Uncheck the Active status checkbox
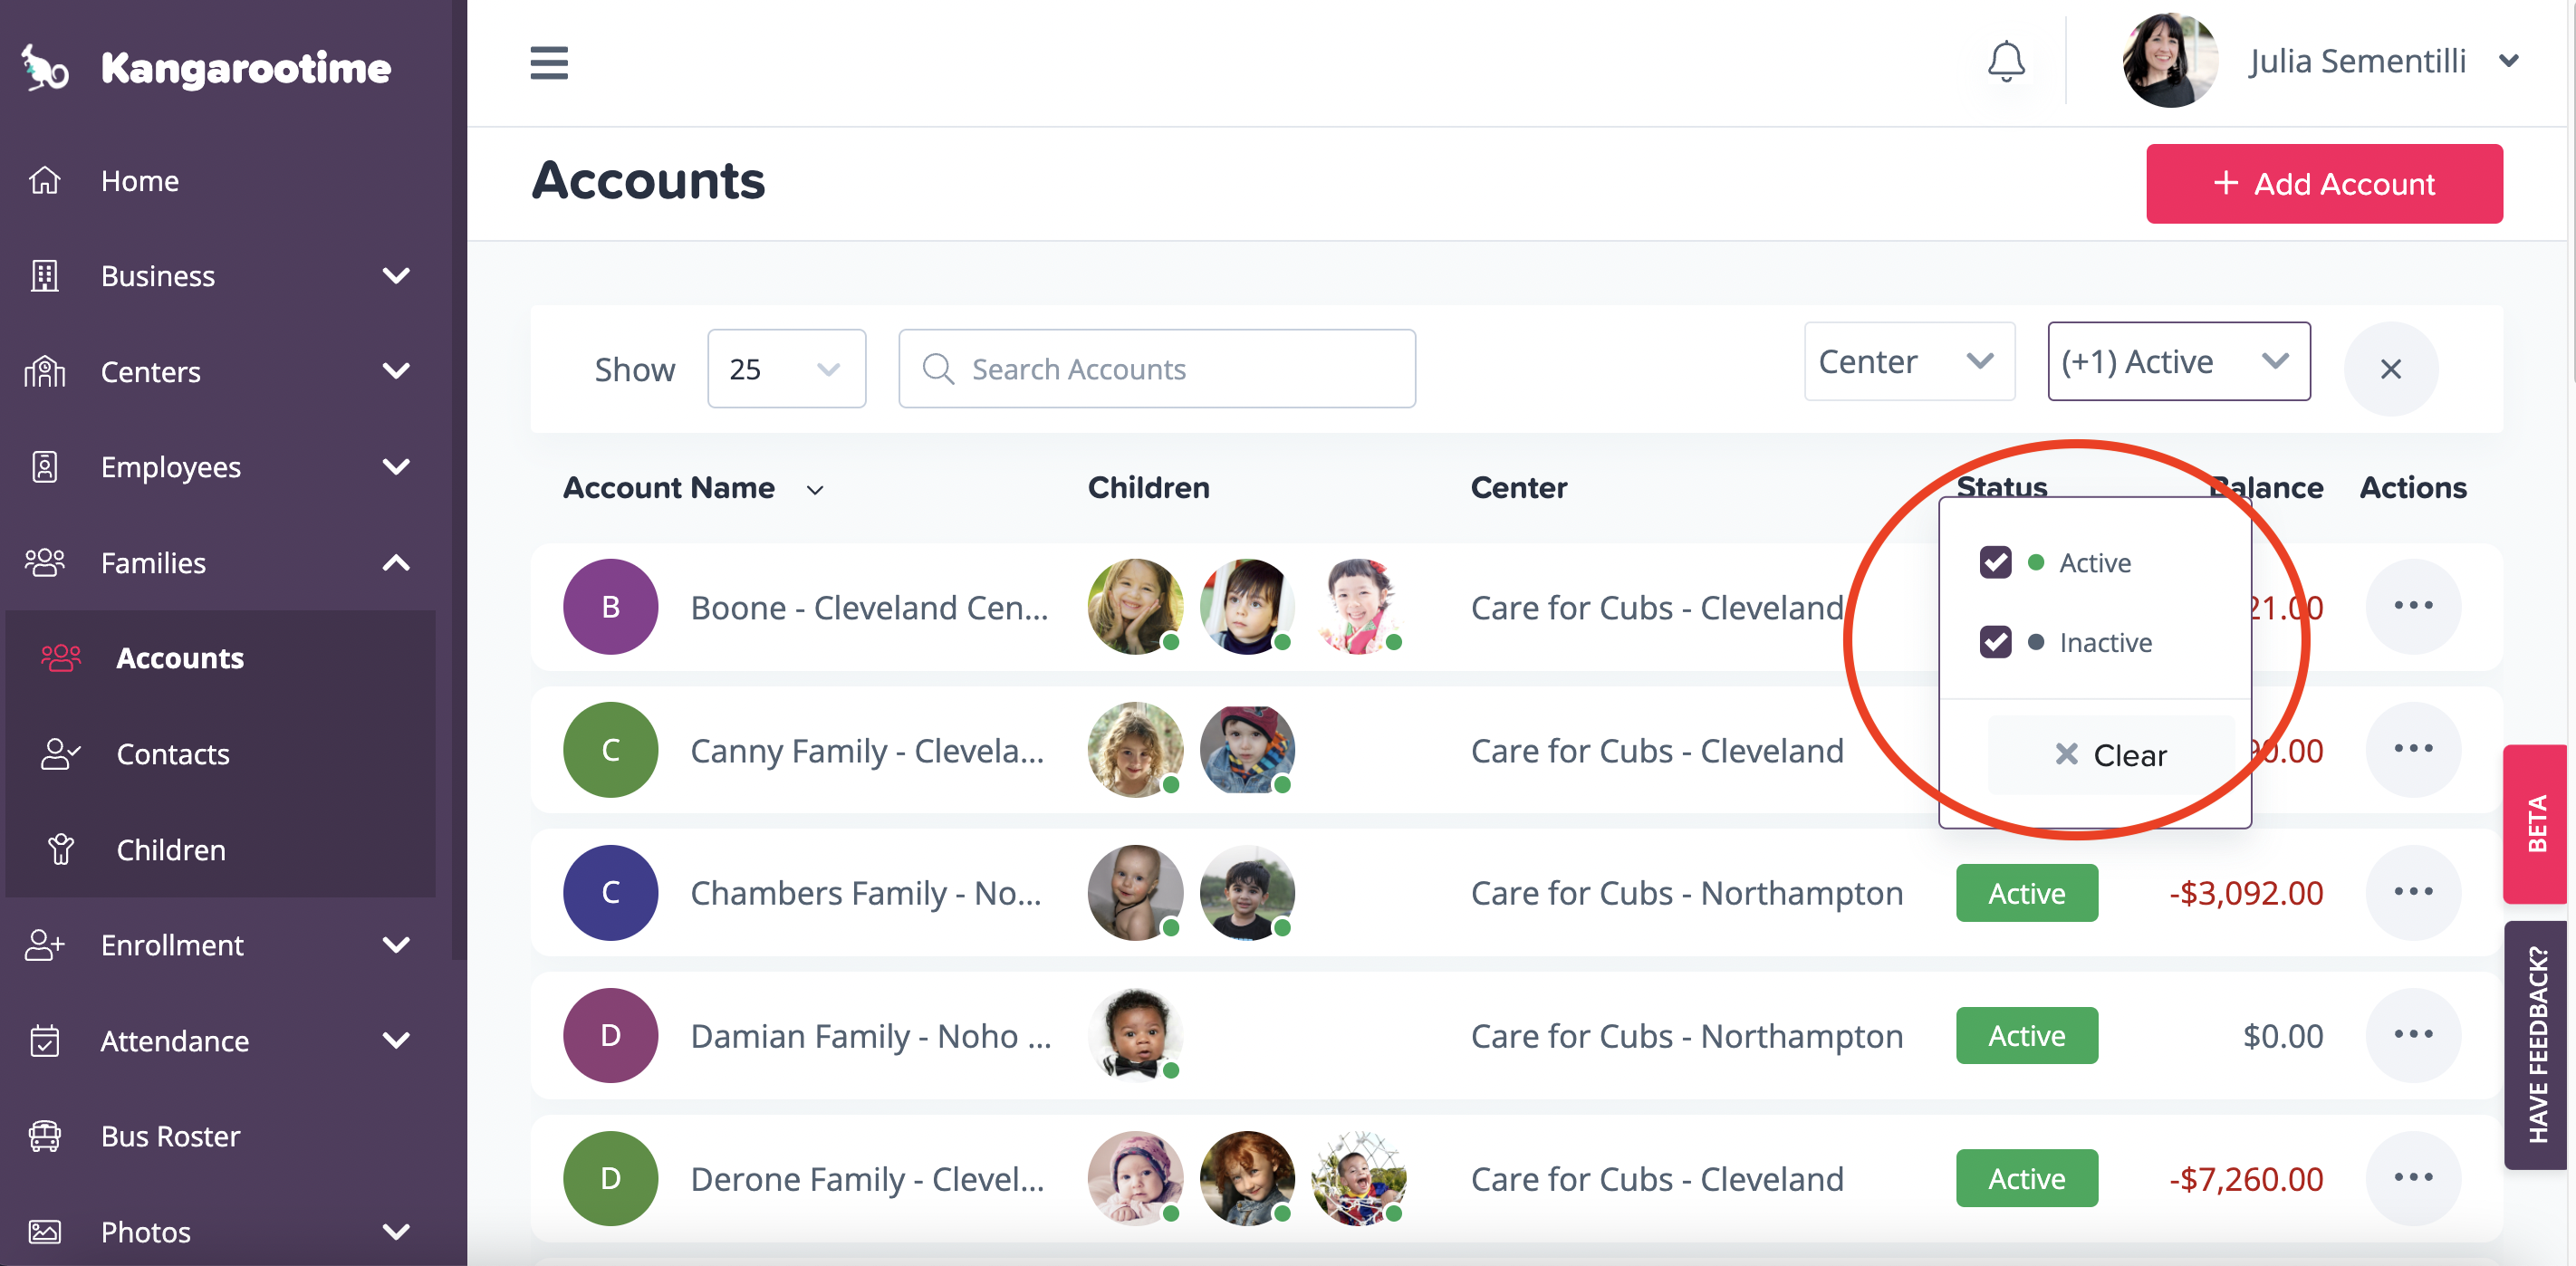 tap(1995, 562)
